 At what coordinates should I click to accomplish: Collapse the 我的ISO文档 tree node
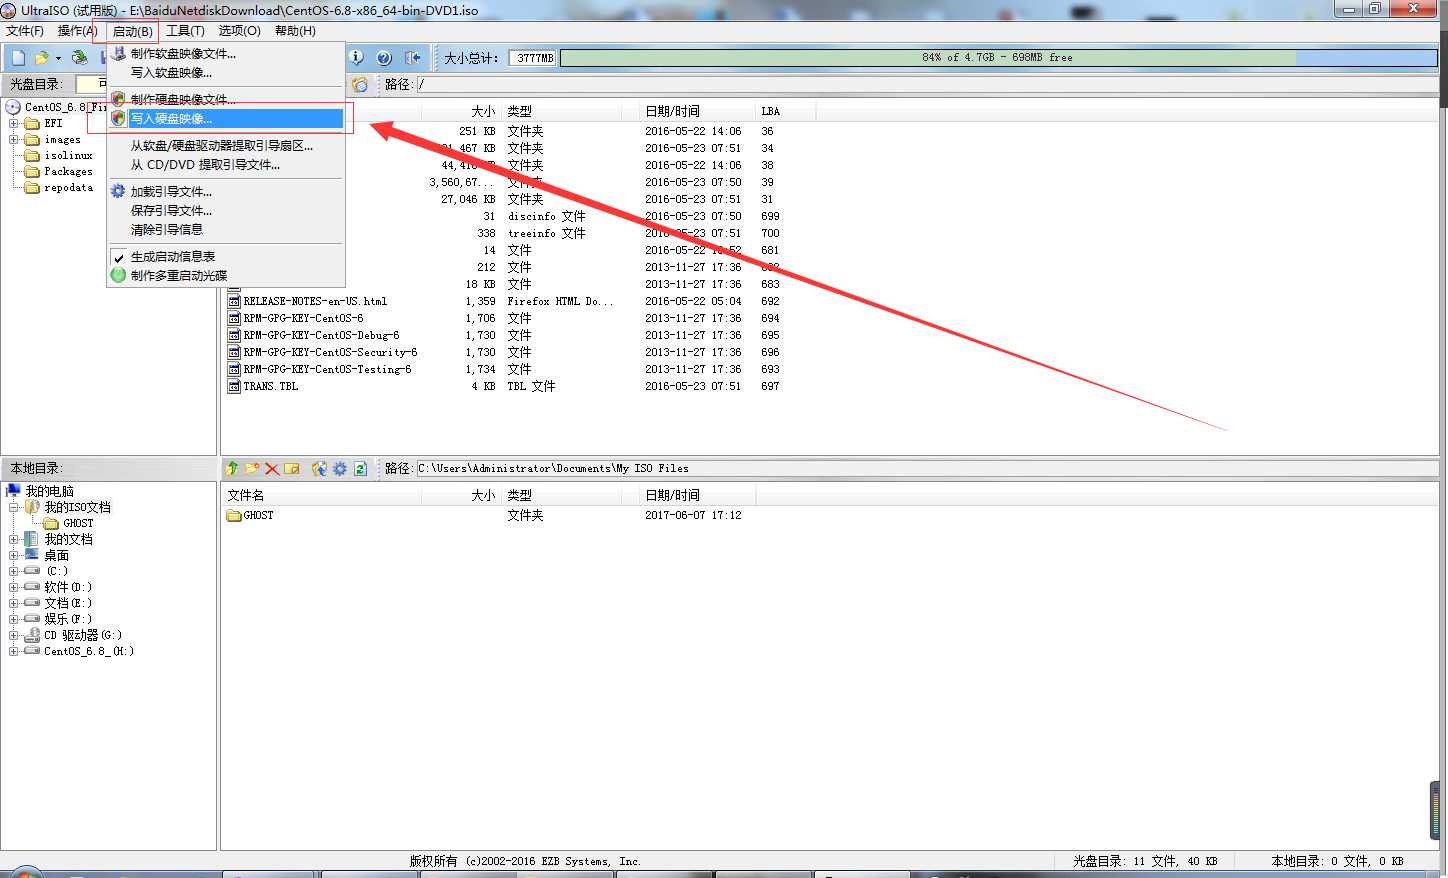pyautogui.click(x=14, y=507)
